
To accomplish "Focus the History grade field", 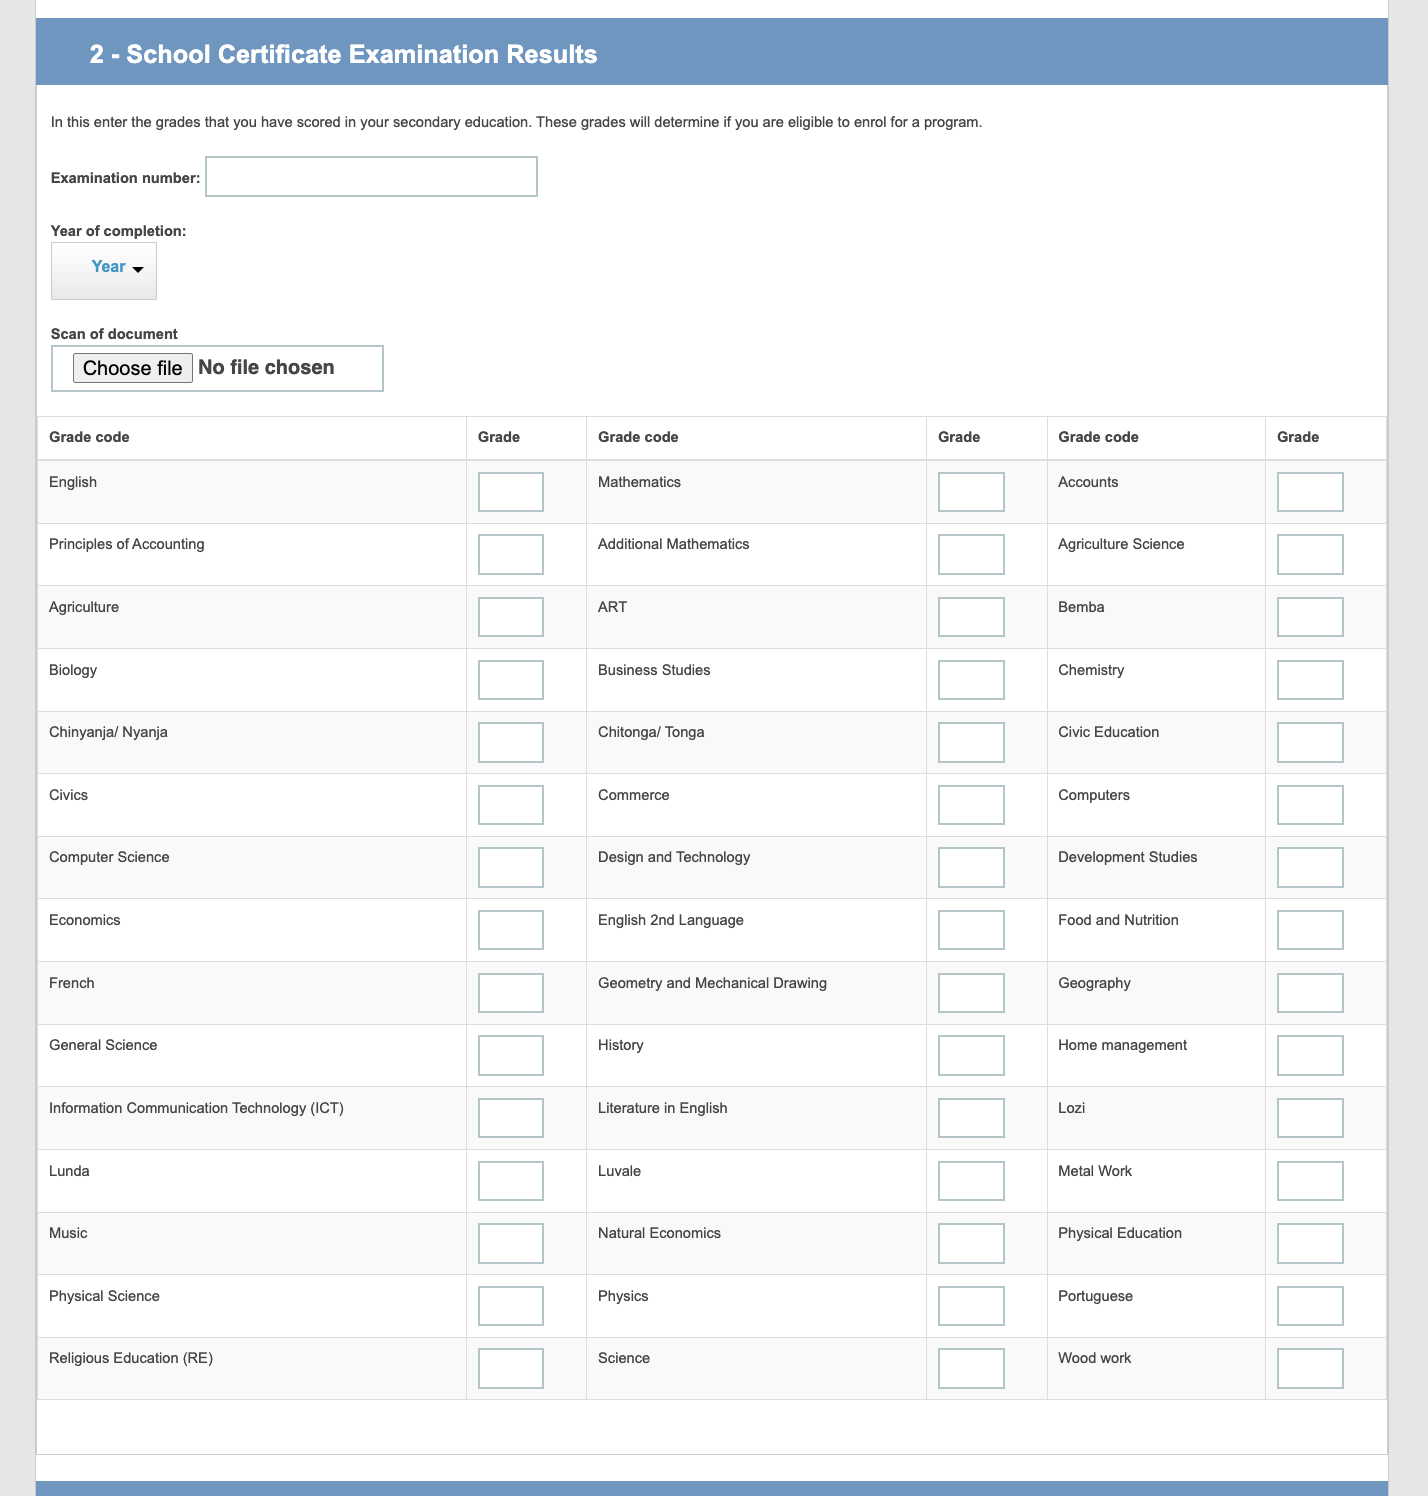I will click(x=970, y=1055).
